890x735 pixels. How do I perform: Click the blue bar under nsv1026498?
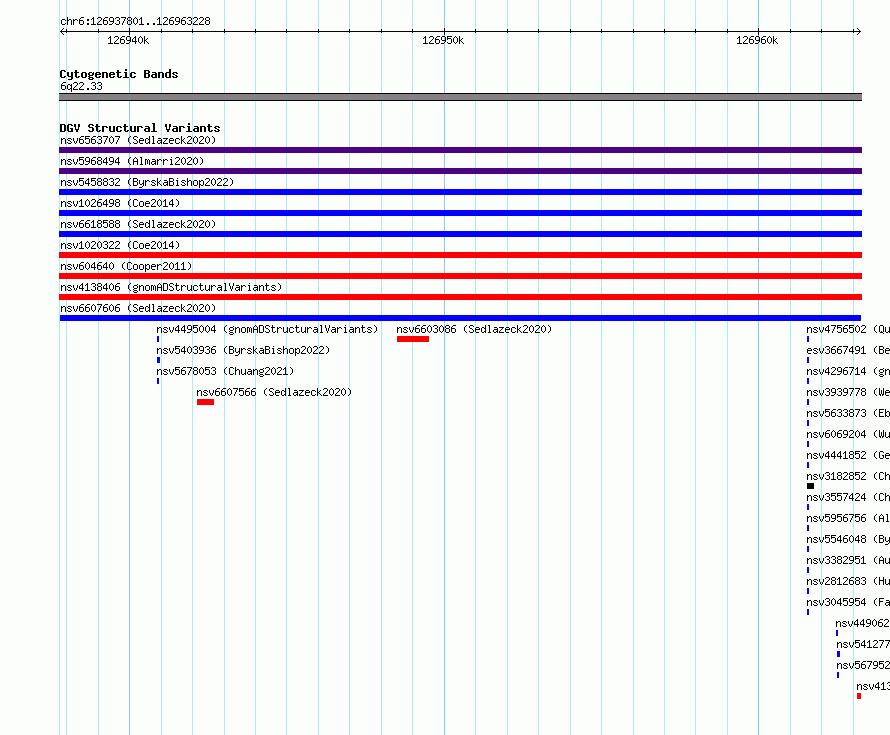click(460, 213)
